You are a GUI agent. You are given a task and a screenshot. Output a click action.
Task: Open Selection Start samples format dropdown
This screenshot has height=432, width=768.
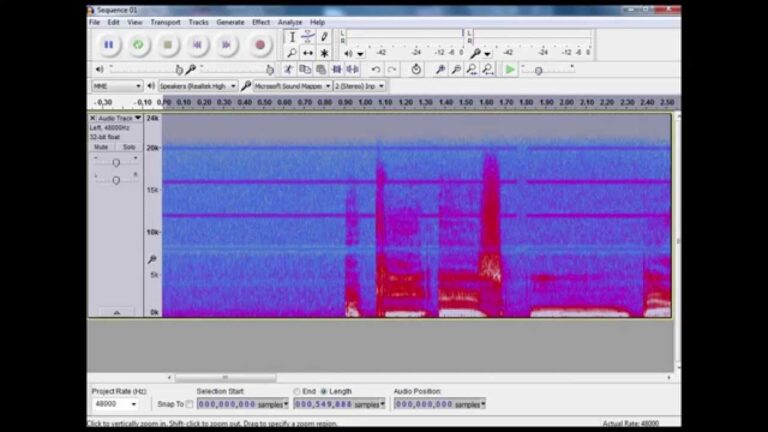(x=286, y=405)
